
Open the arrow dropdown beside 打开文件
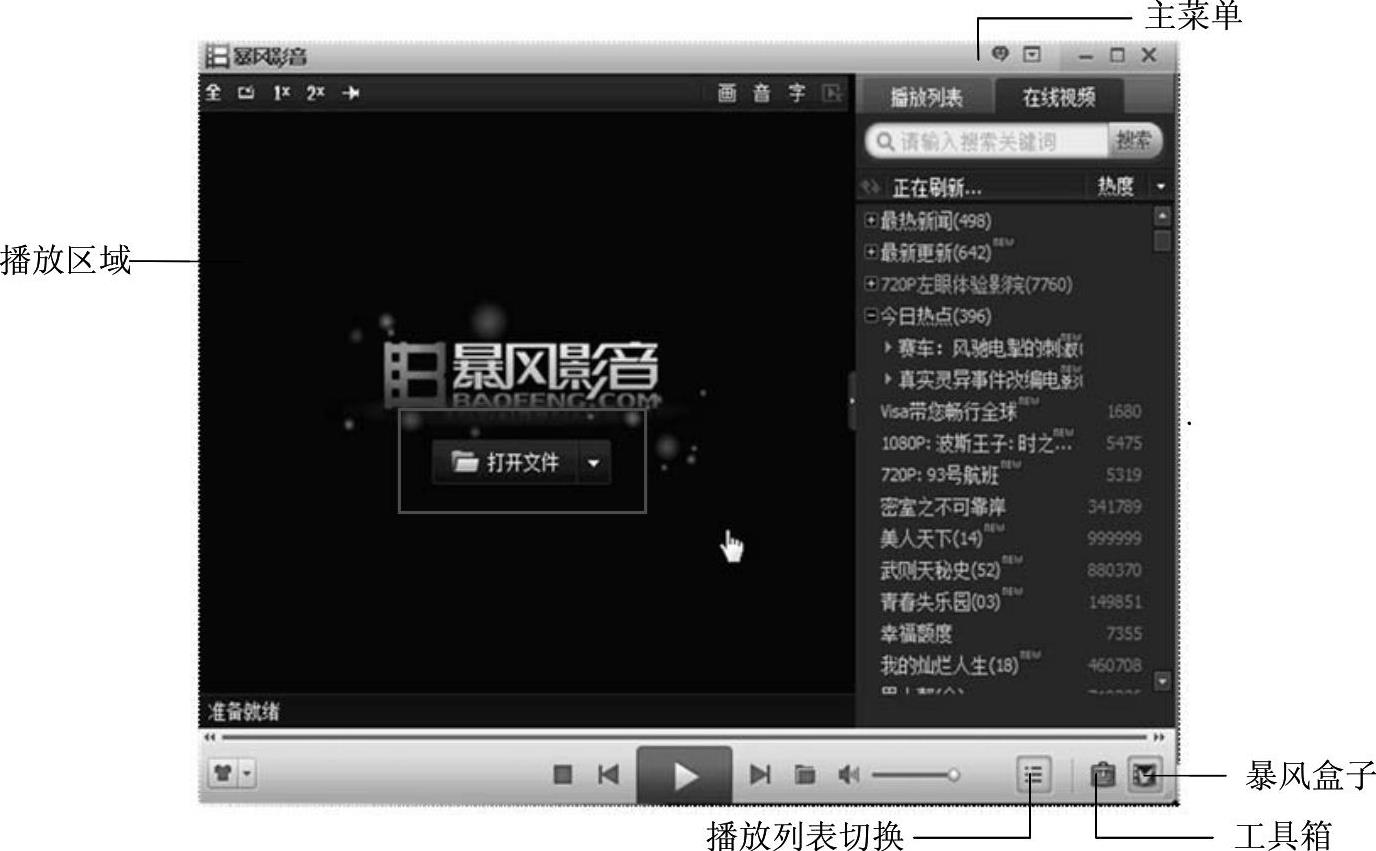(594, 463)
